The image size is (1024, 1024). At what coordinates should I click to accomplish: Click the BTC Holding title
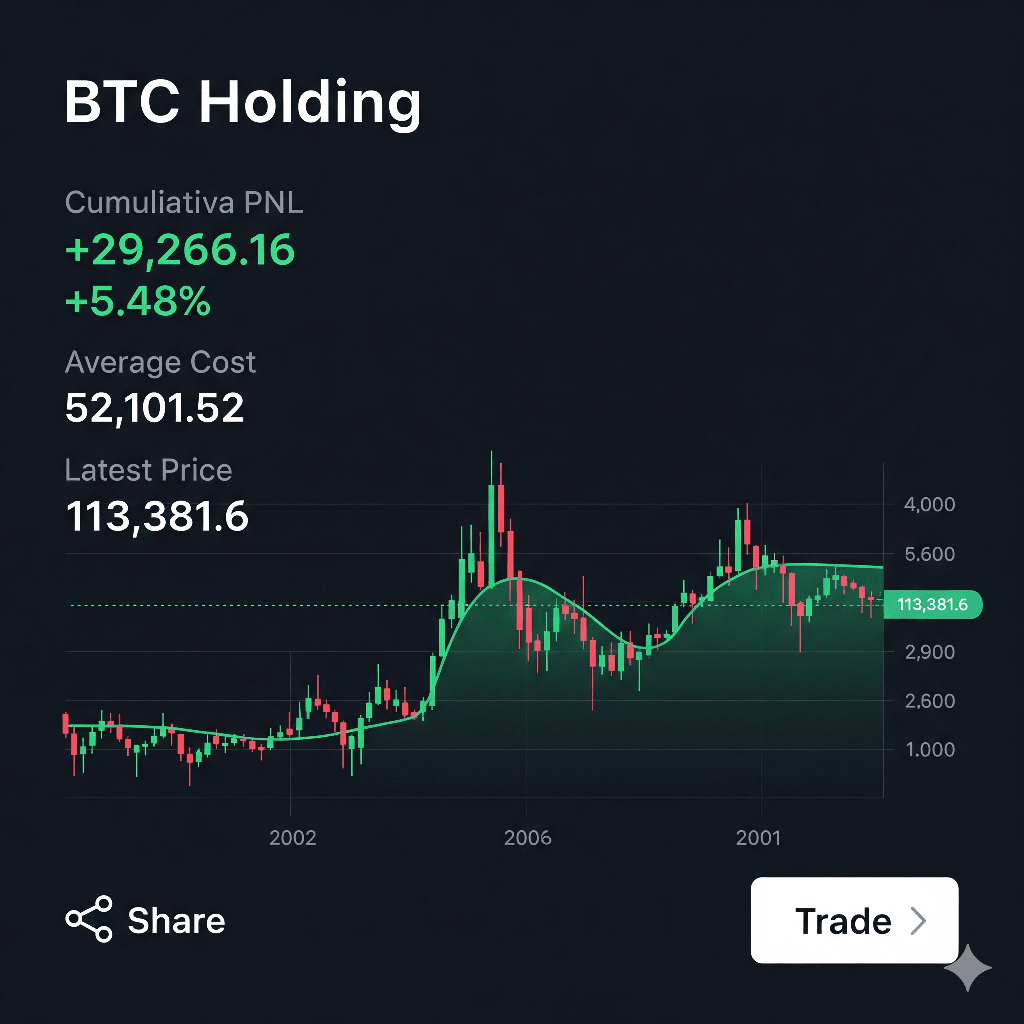point(243,103)
